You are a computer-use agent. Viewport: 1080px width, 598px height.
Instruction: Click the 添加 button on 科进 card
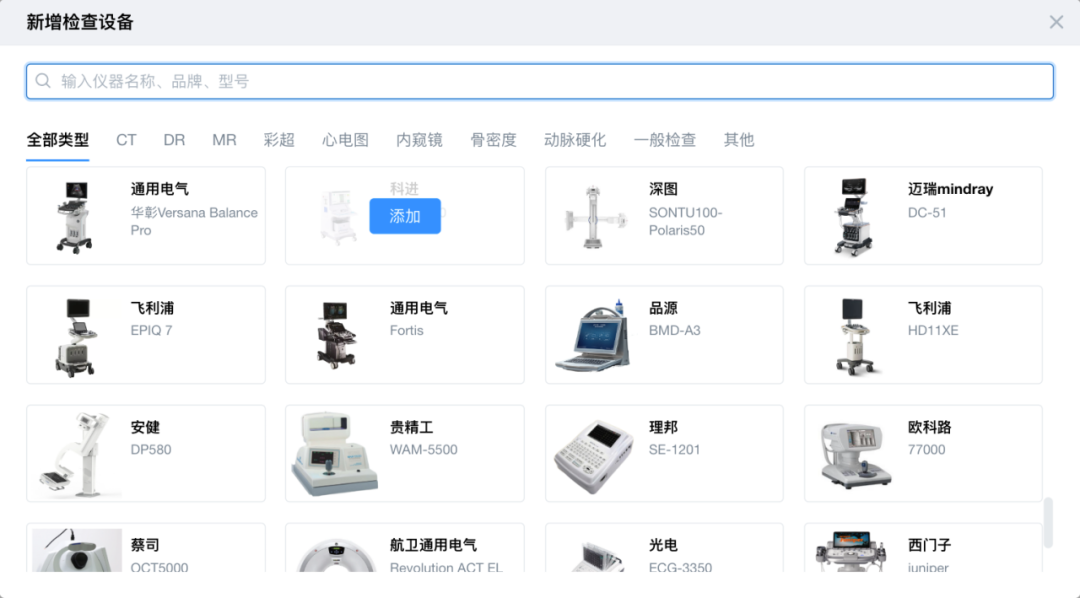click(405, 216)
